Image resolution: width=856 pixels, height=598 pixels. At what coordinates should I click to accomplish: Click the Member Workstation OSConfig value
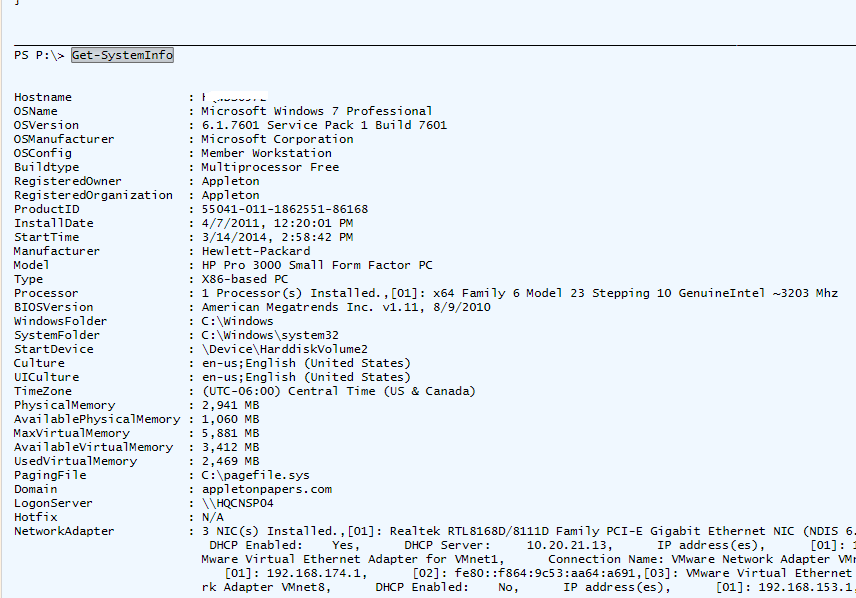pos(266,153)
